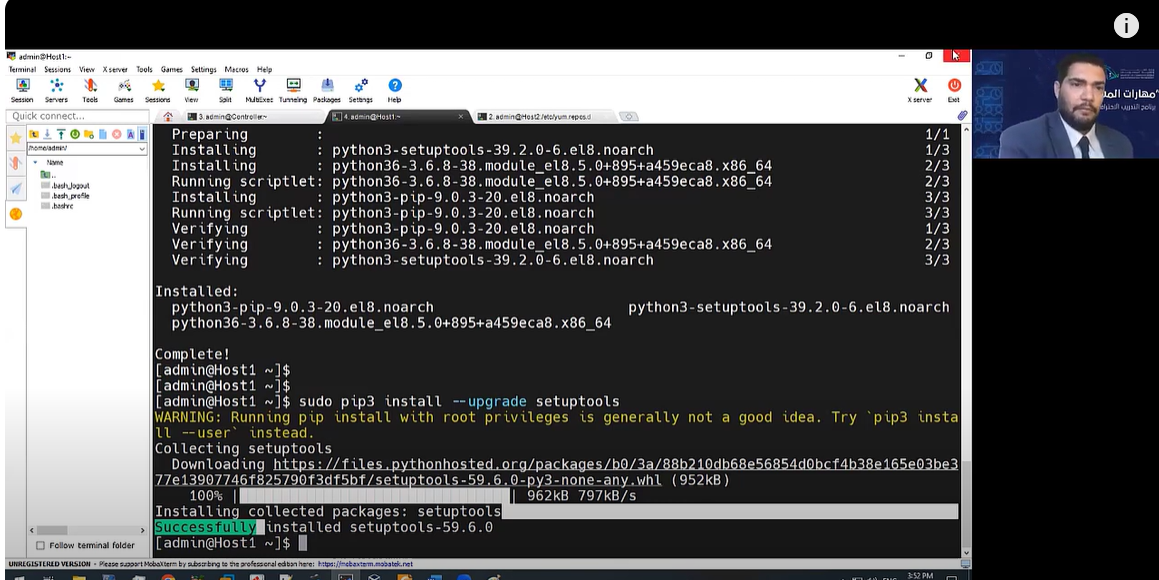The image size is (1159, 580).
Task: Click the home tab icon
Action: 168,117
